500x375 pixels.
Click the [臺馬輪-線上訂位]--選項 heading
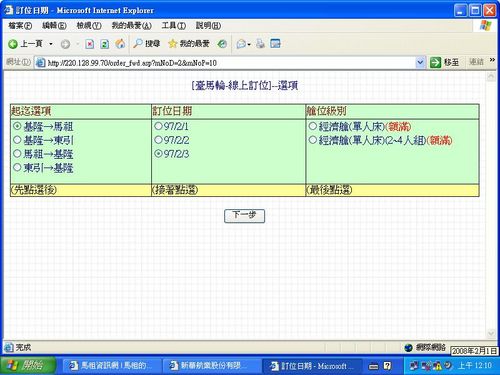pyautogui.click(x=245, y=86)
